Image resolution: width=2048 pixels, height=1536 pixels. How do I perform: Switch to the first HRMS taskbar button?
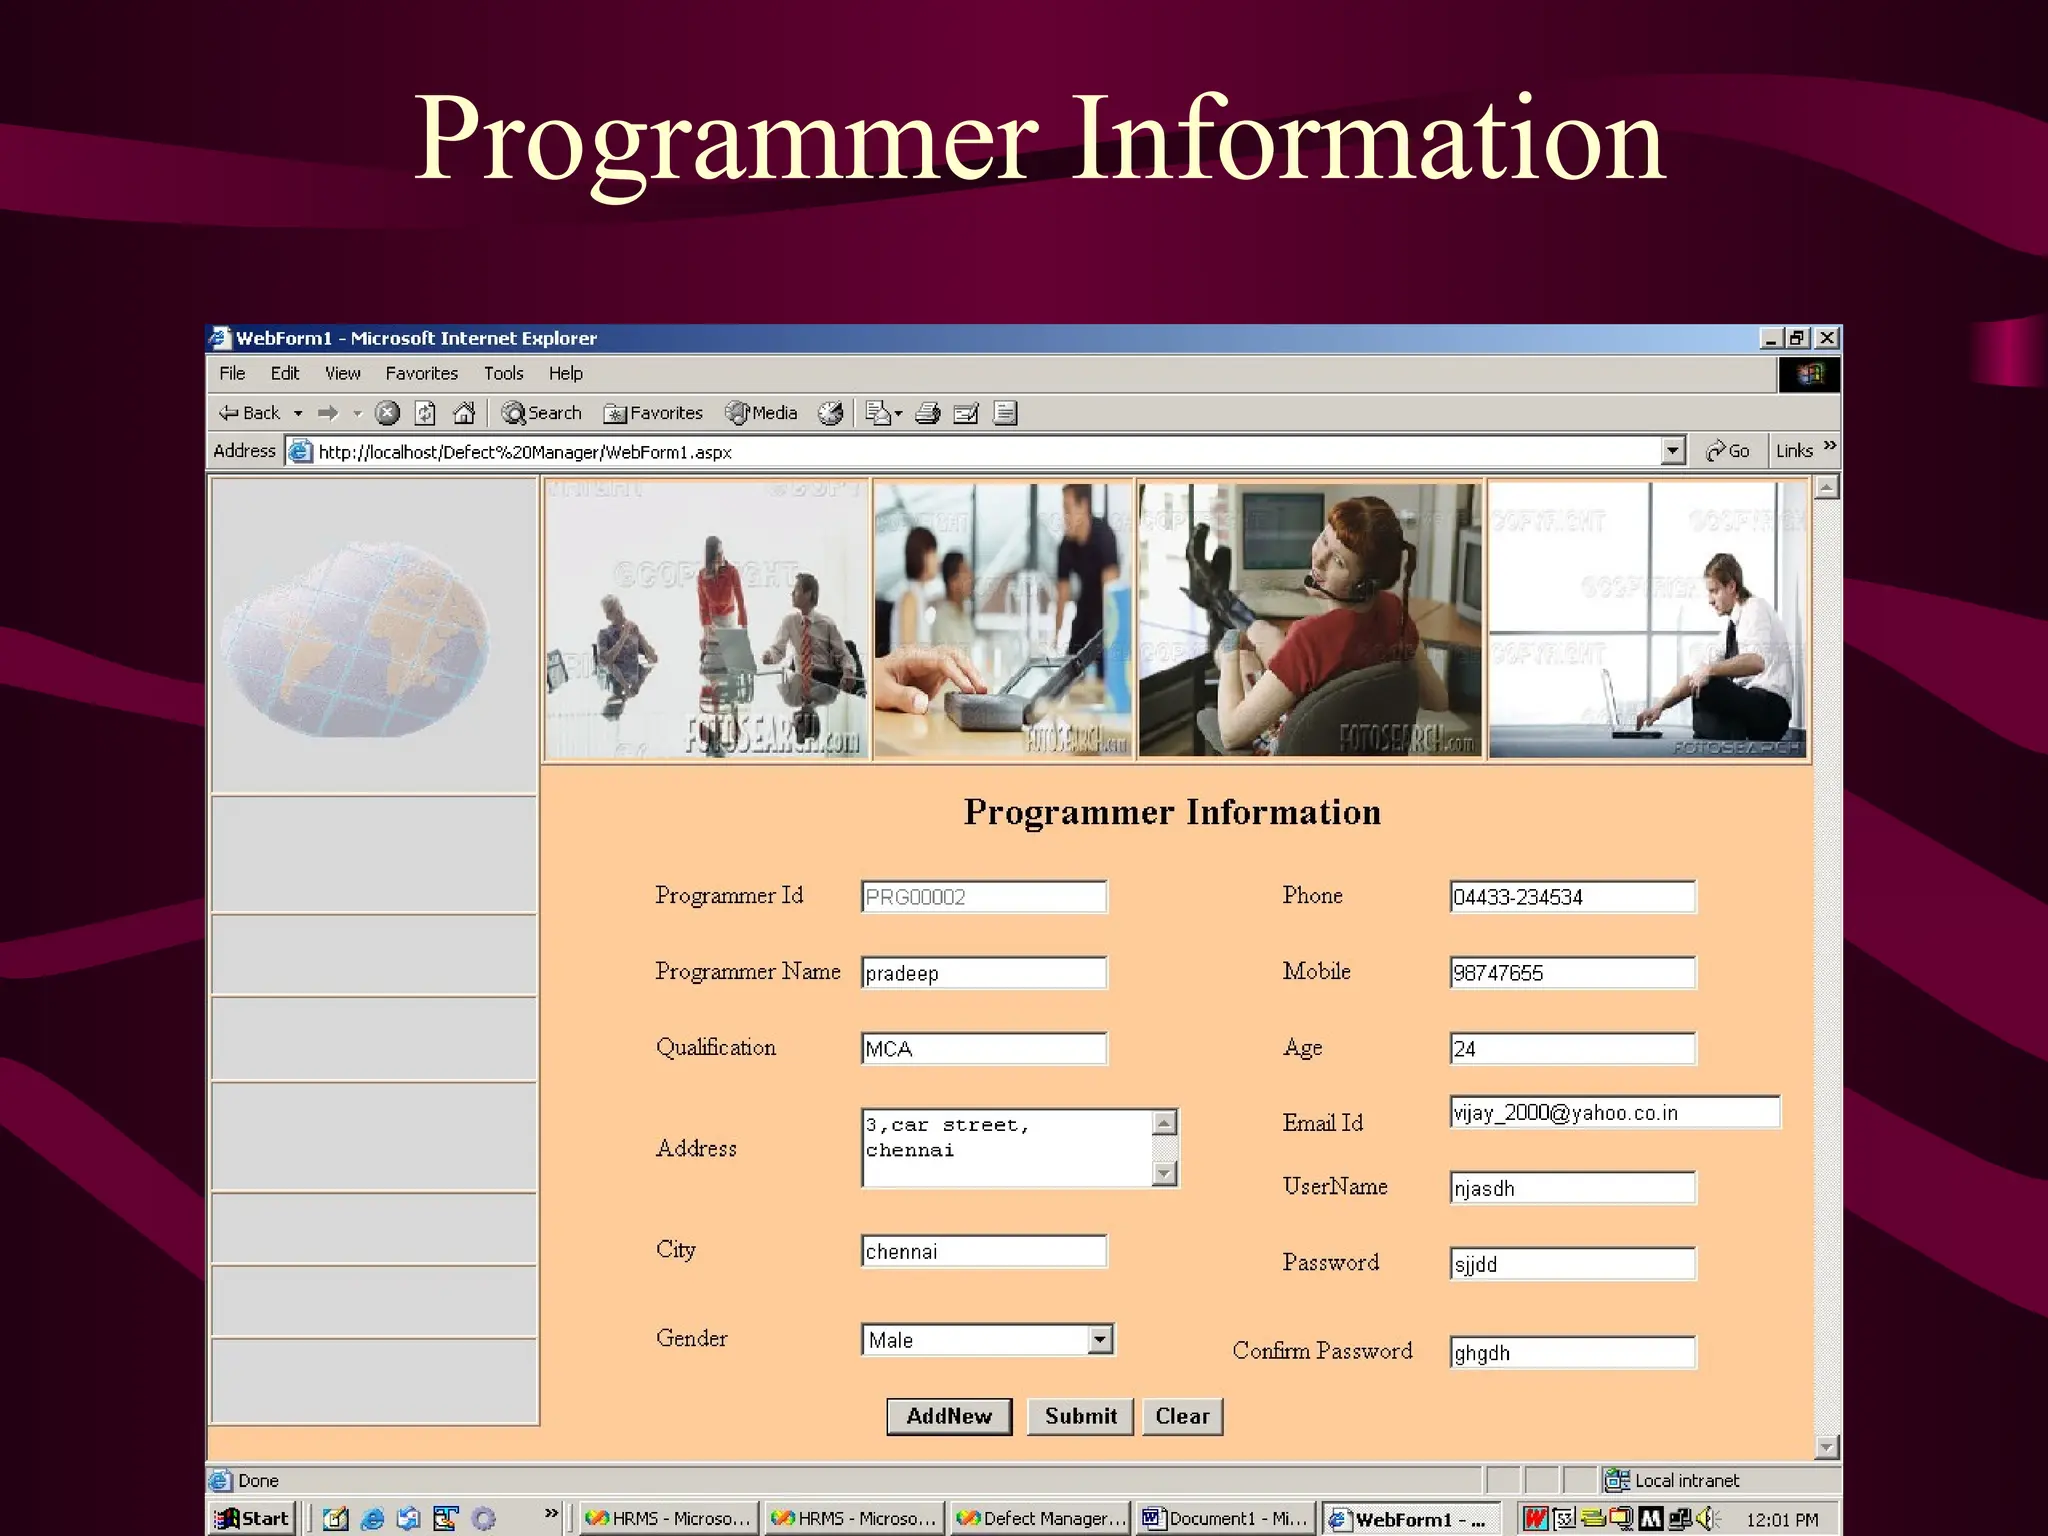pos(668,1518)
